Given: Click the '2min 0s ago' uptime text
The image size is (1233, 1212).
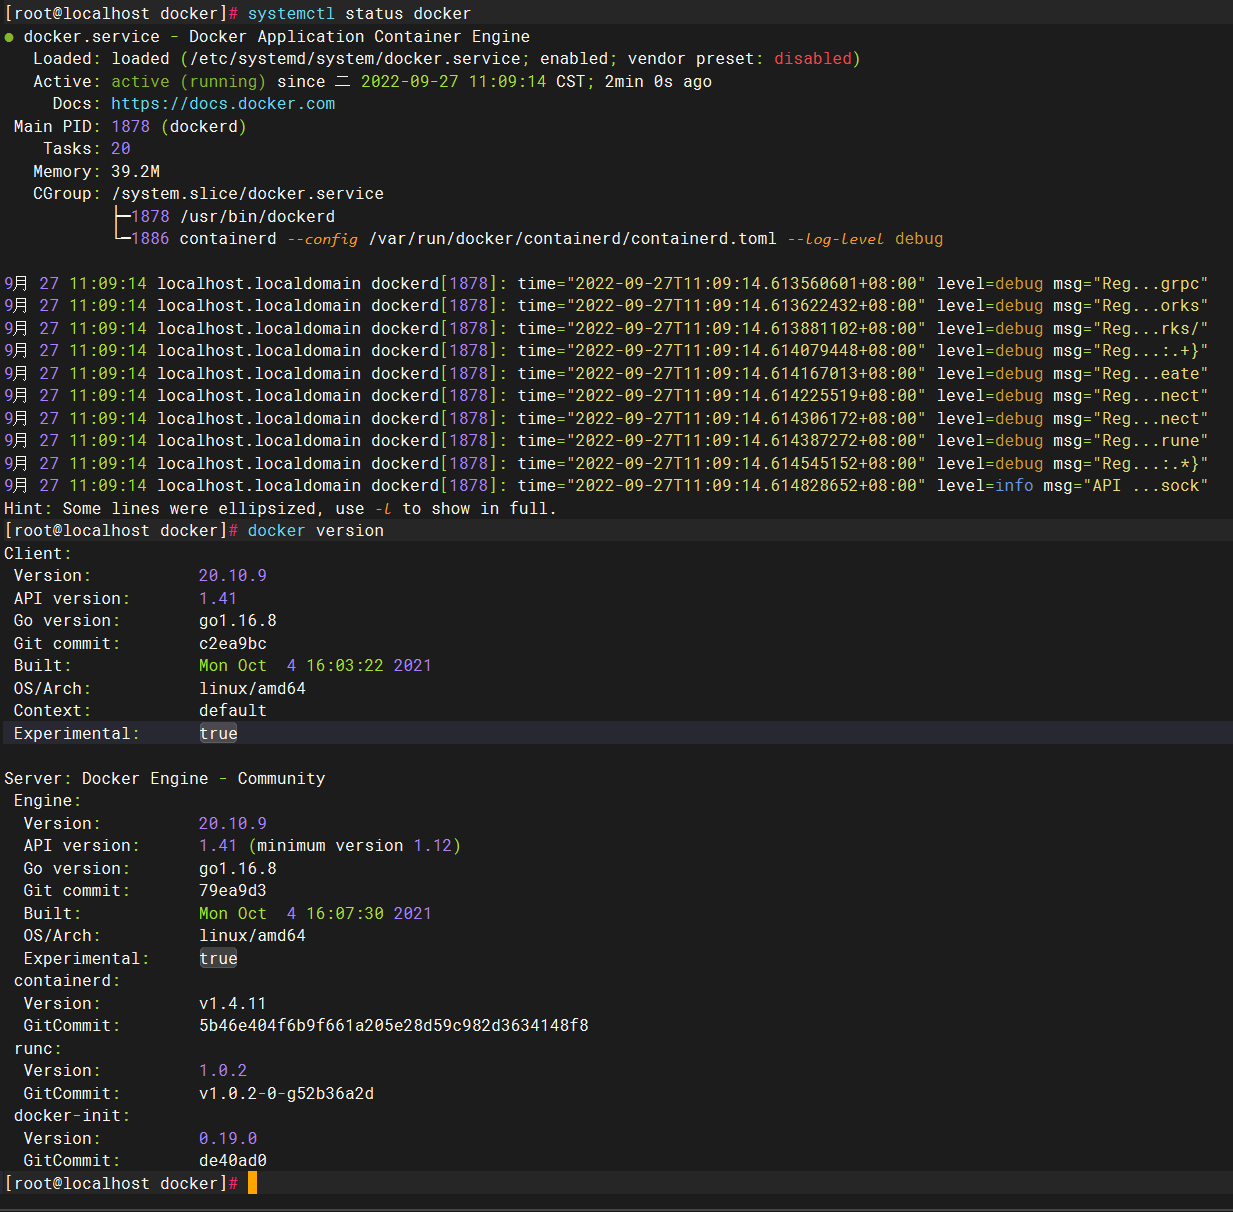Looking at the screenshot, I should coord(658,82).
